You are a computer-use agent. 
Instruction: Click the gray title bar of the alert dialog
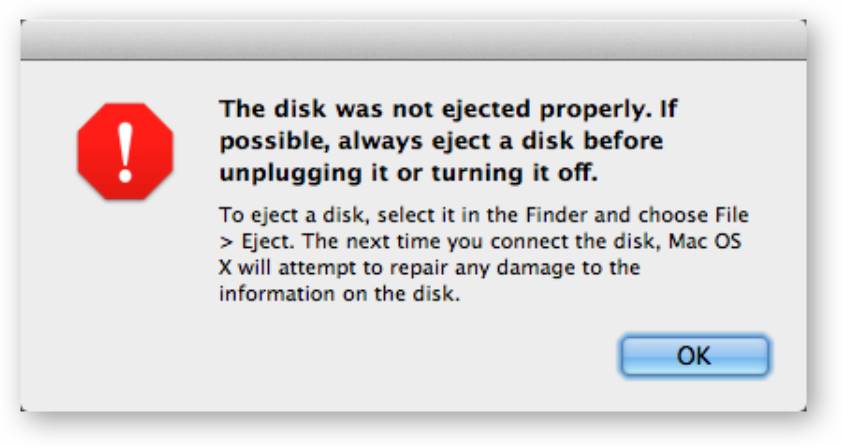point(413,40)
